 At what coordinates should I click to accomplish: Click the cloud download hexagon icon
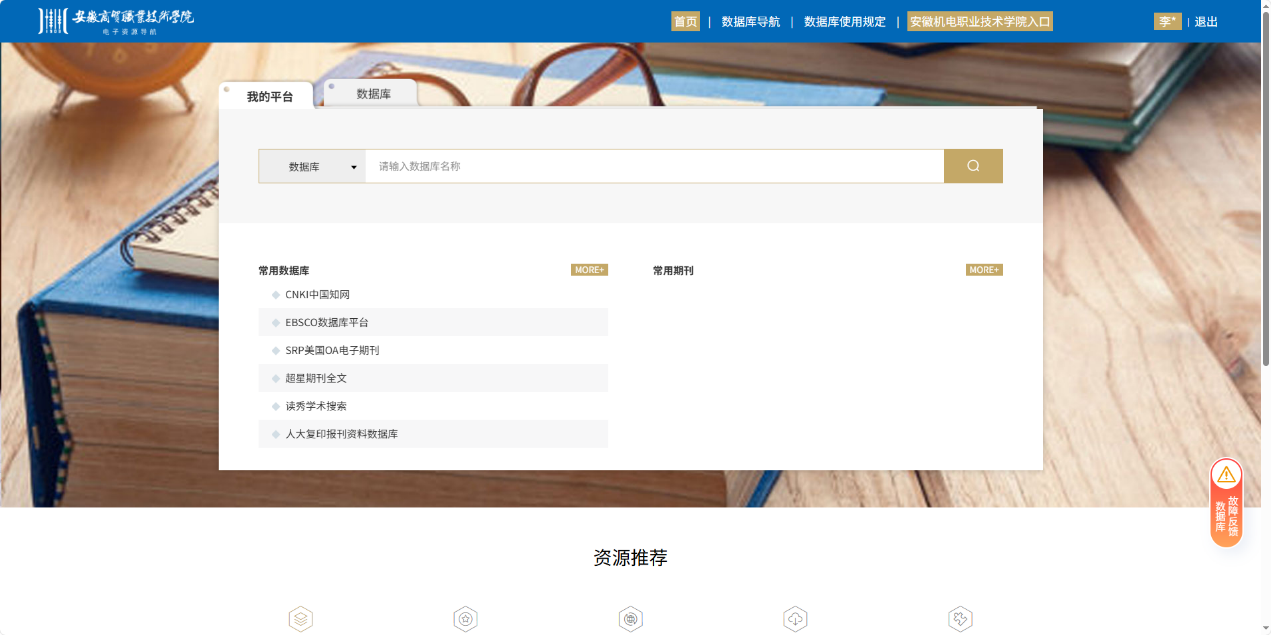tap(795, 619)
